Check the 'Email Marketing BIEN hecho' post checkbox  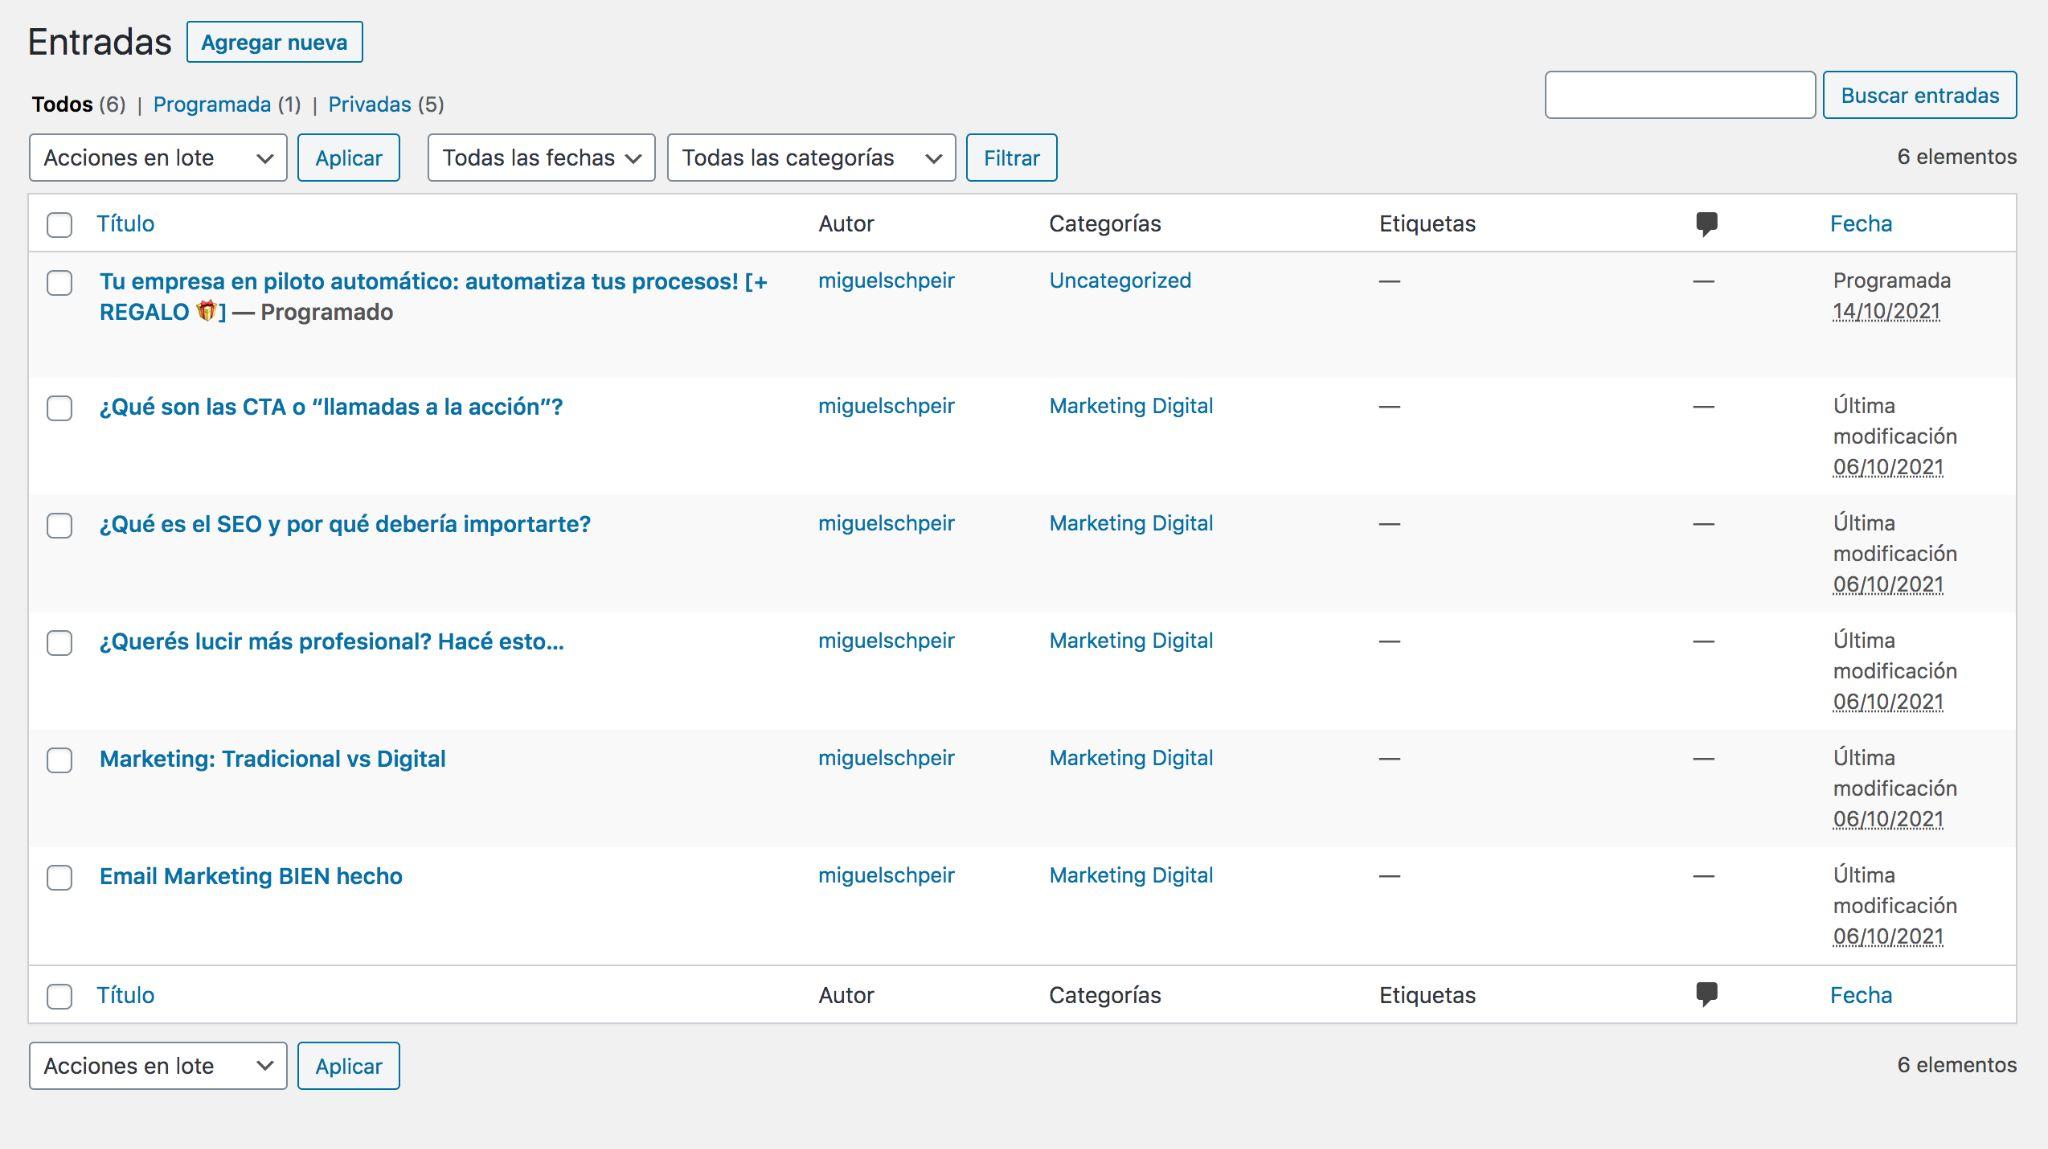pyautogui.click(x=60, y=878)
